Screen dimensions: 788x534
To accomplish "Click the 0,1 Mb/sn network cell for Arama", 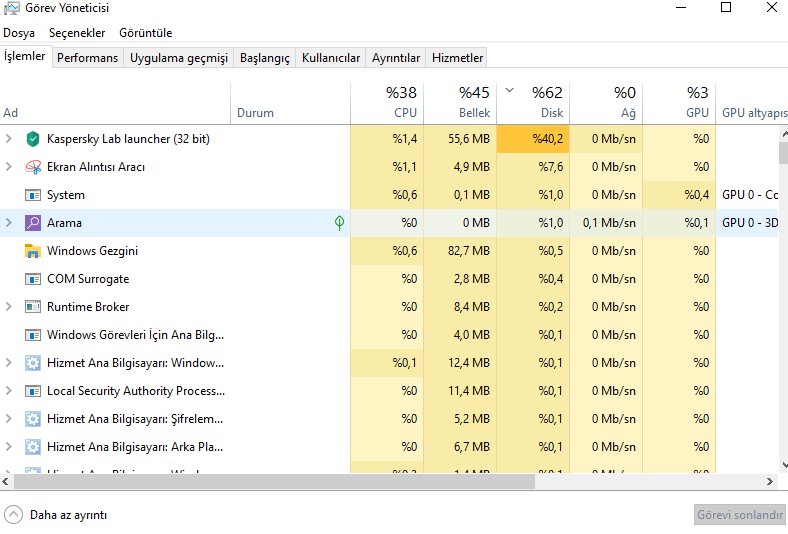I will [606, 223].
